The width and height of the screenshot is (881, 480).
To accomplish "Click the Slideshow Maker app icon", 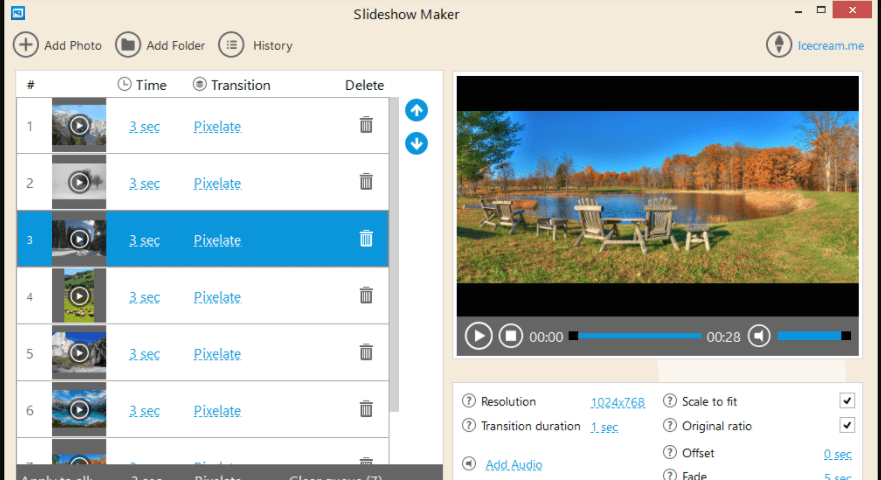I will [x=18, y=13].
